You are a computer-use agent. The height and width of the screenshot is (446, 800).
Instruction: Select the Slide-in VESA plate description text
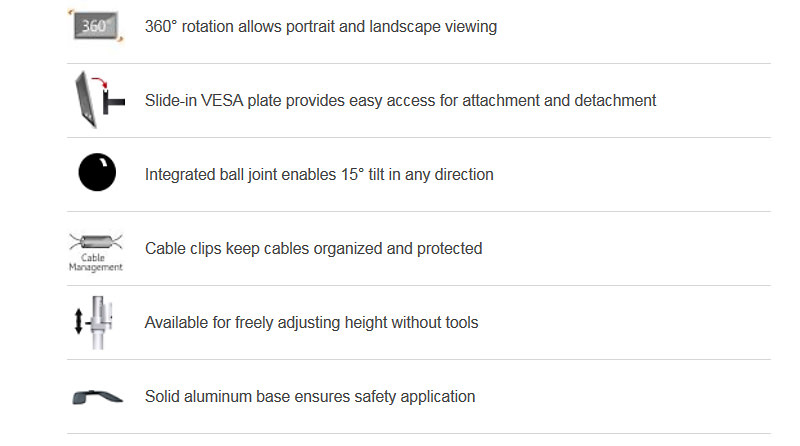(400, 101)
